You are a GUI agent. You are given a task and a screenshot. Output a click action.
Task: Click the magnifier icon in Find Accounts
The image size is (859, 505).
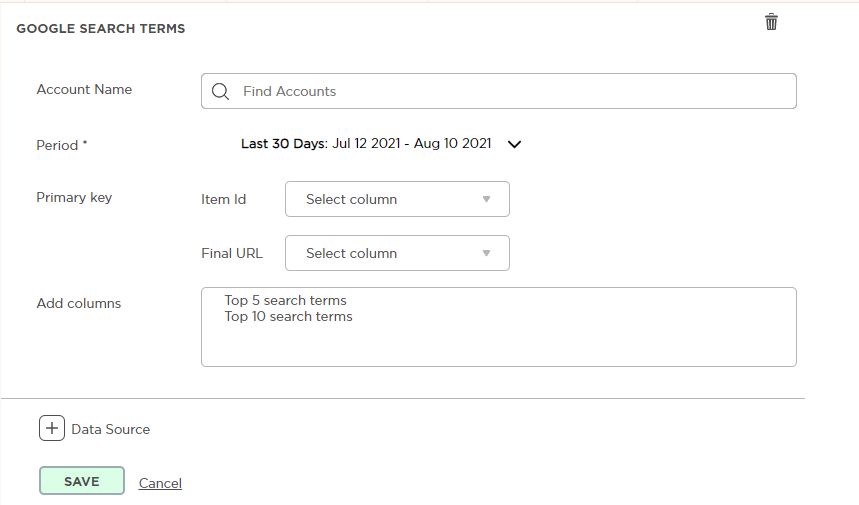[x=220, y=91]
